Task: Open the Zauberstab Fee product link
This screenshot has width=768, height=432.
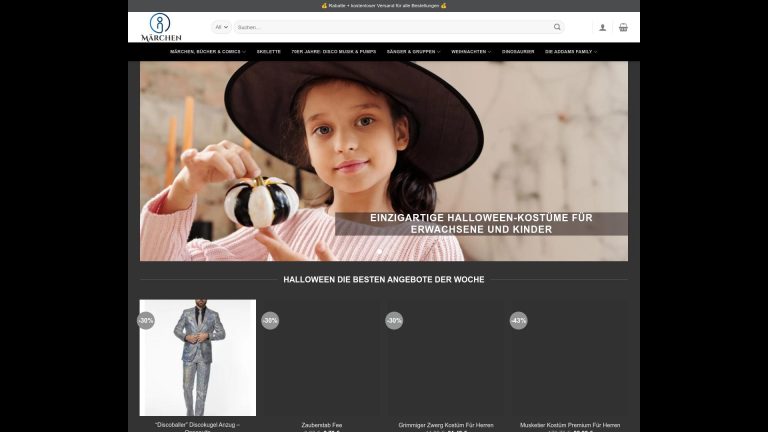Action: tap(321, 425)
